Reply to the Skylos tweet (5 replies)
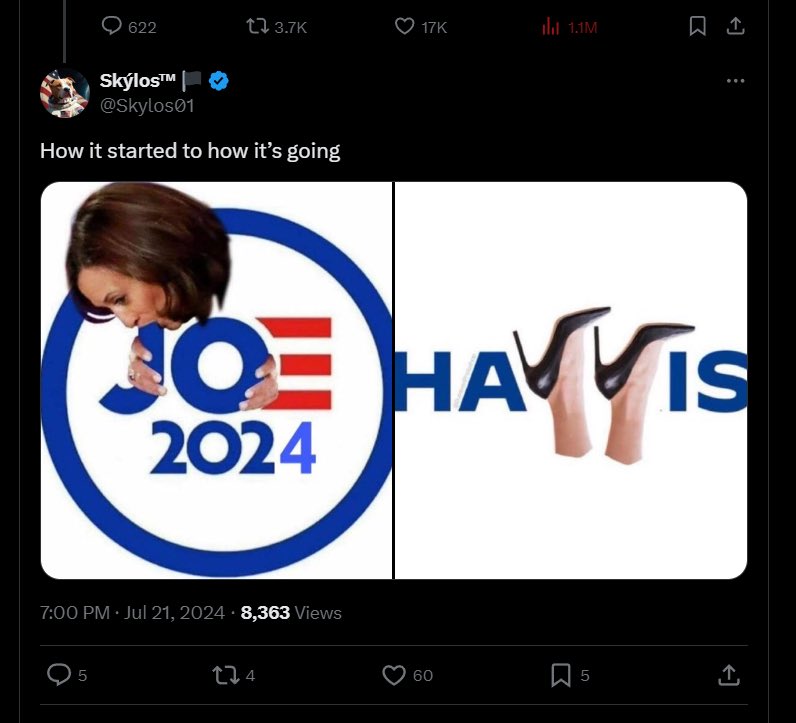The width and height of the screenshot is (796, 723). point(67,675)
